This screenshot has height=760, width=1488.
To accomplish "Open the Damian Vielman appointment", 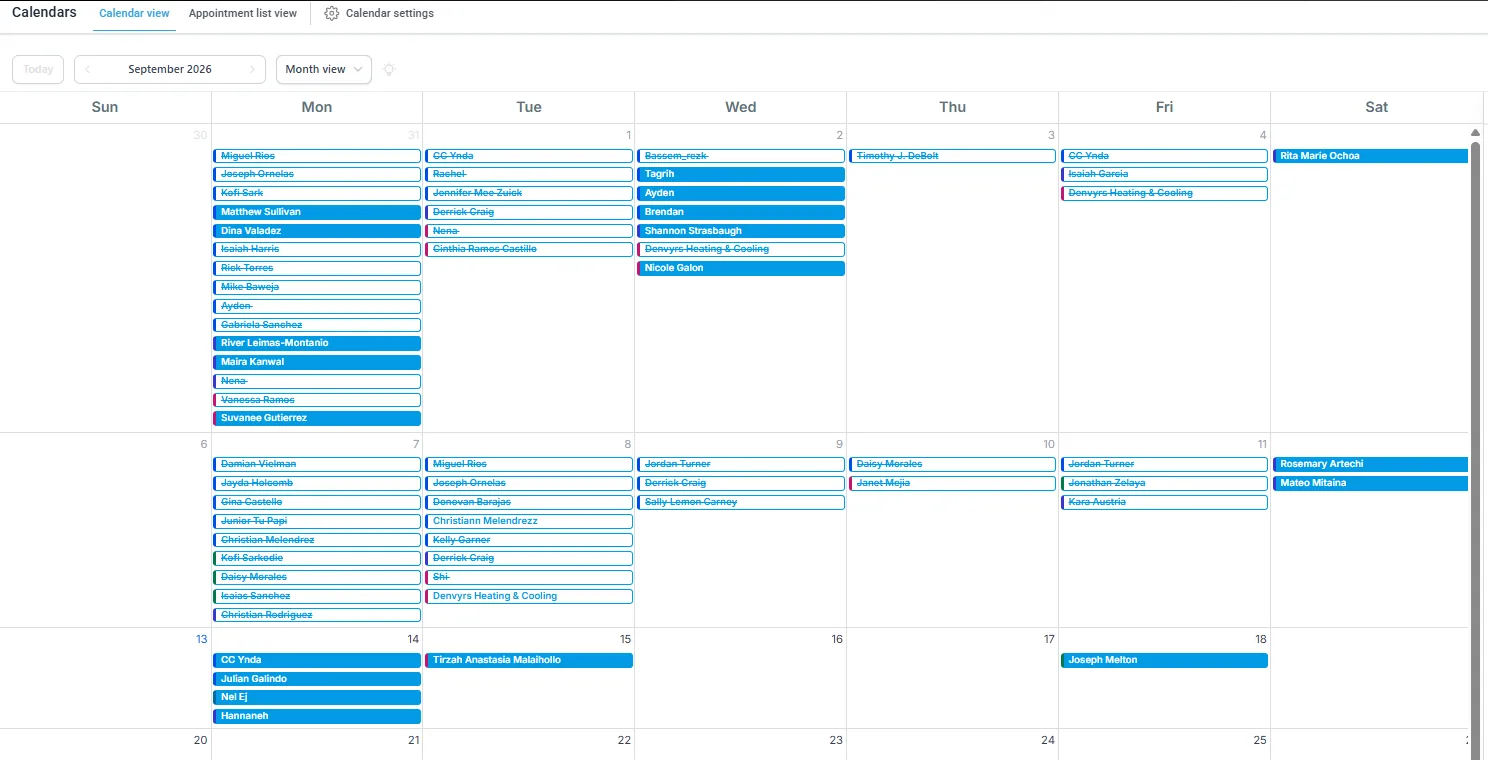I will tap(317, 464).
